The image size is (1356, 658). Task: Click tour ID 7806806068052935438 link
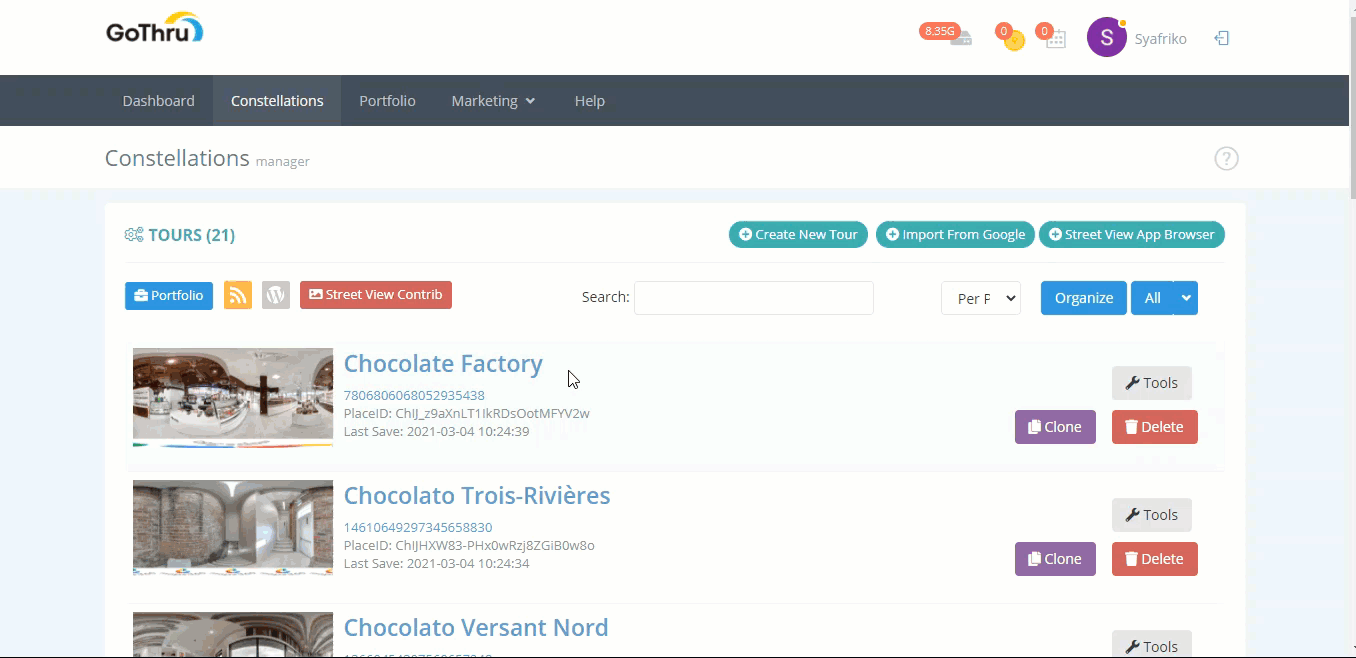pos(414,395)
